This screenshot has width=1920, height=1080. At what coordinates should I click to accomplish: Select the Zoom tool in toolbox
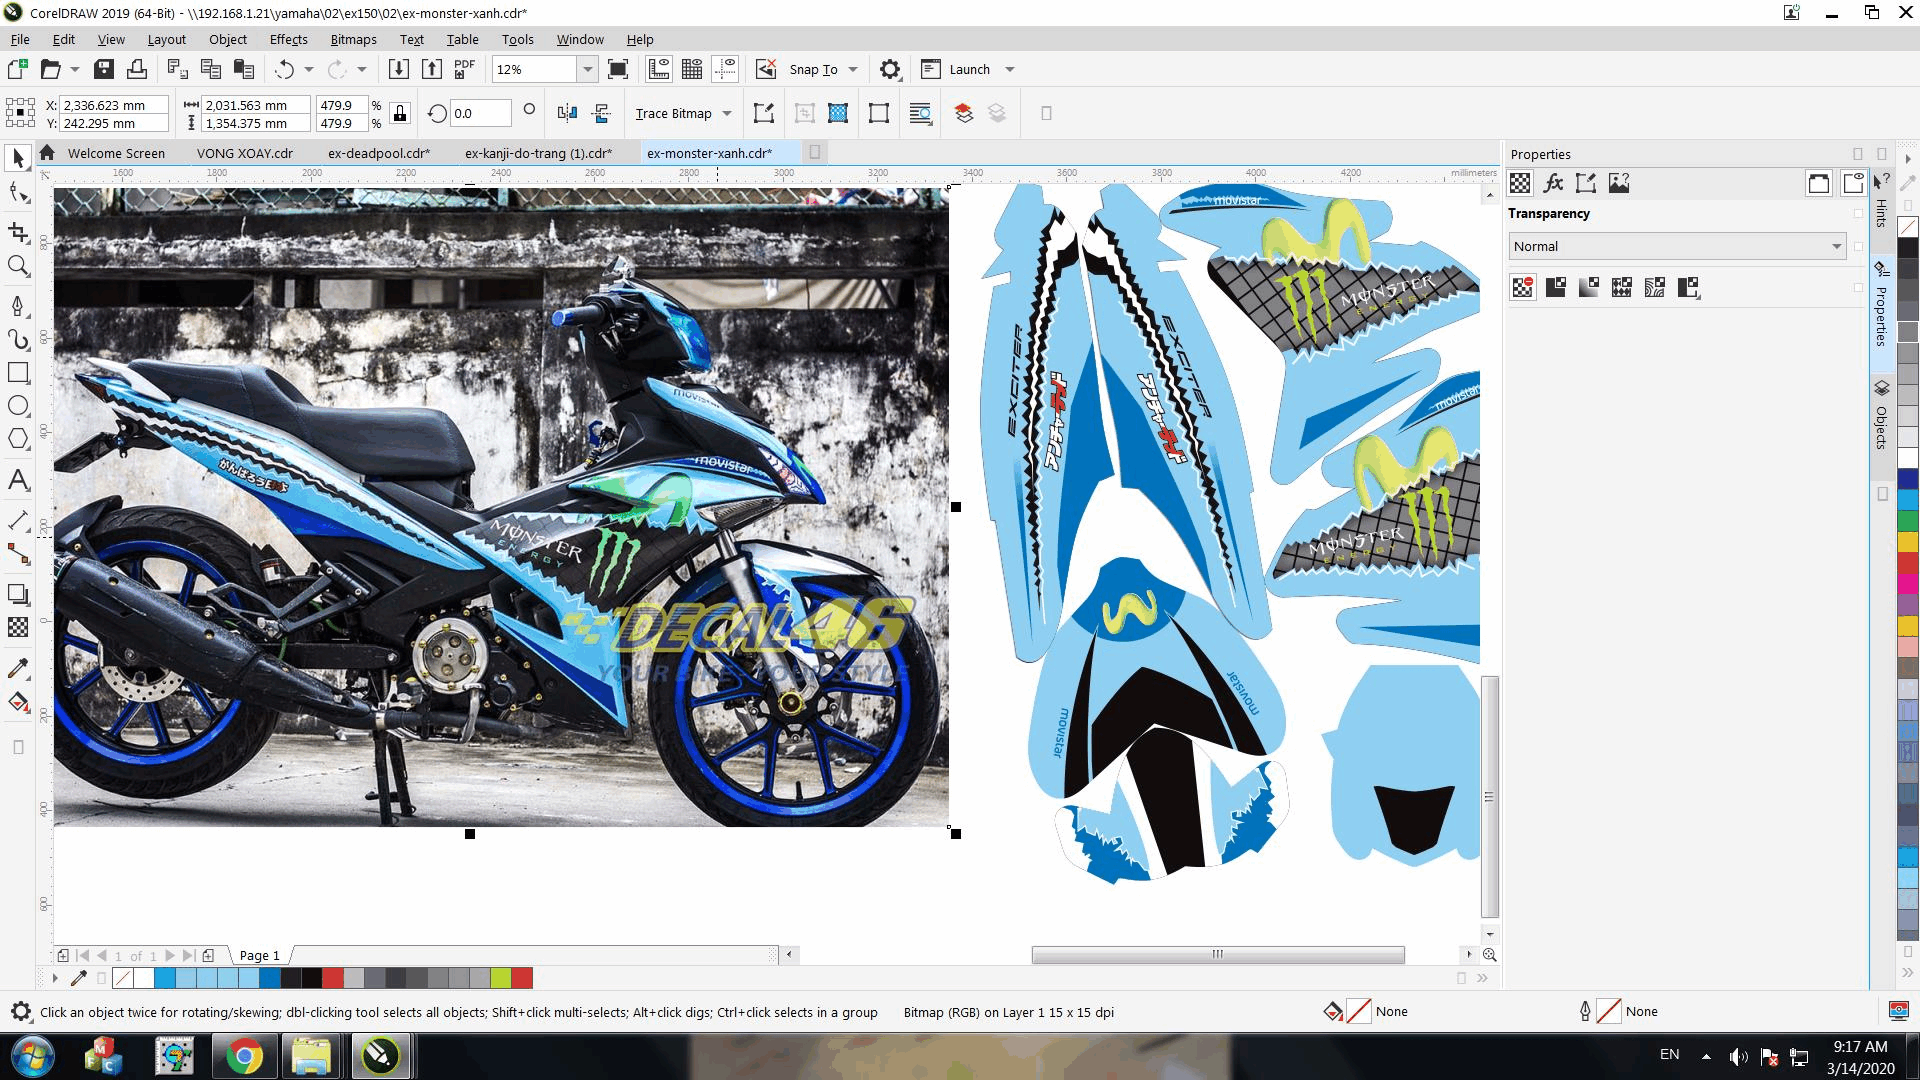tap(18, 266)
